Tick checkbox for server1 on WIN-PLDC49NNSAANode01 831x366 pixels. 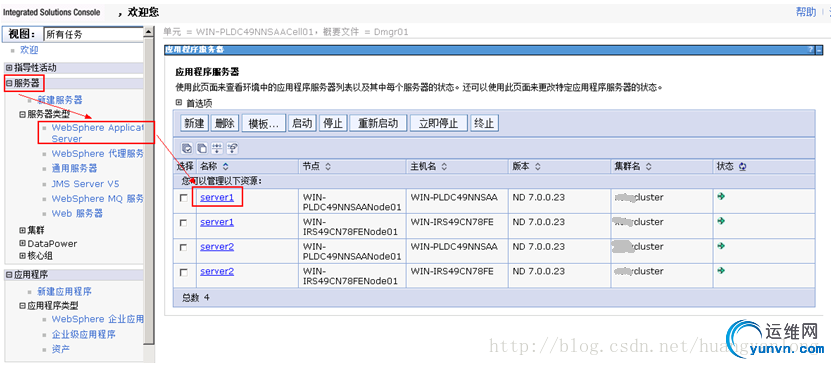point(184,198)
